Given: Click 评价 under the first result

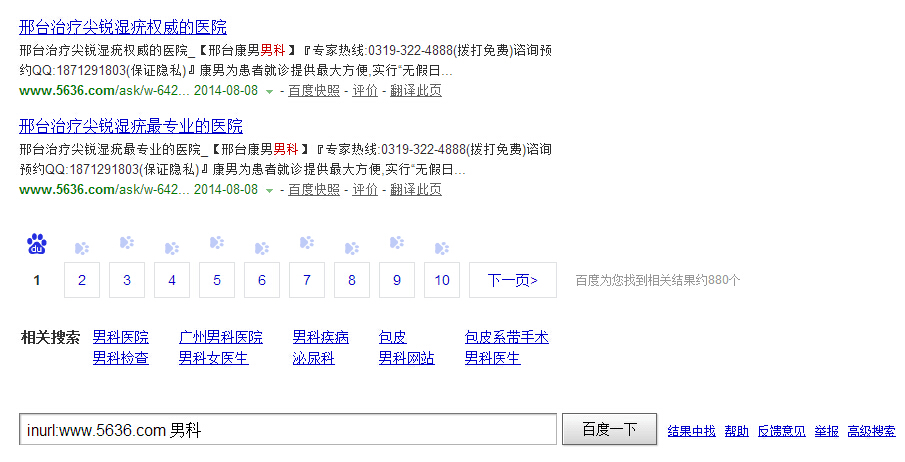Looking at the screenshot, I should [365, 91].
